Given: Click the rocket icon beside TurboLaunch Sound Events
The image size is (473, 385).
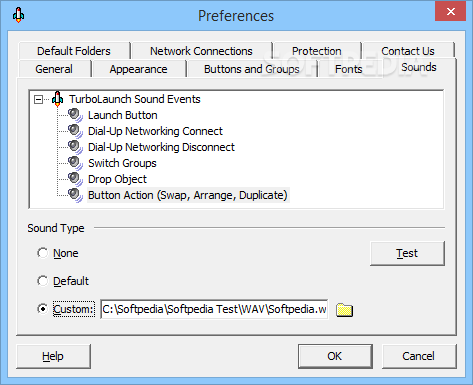Looking at the screenshot, I should [58, 99].
